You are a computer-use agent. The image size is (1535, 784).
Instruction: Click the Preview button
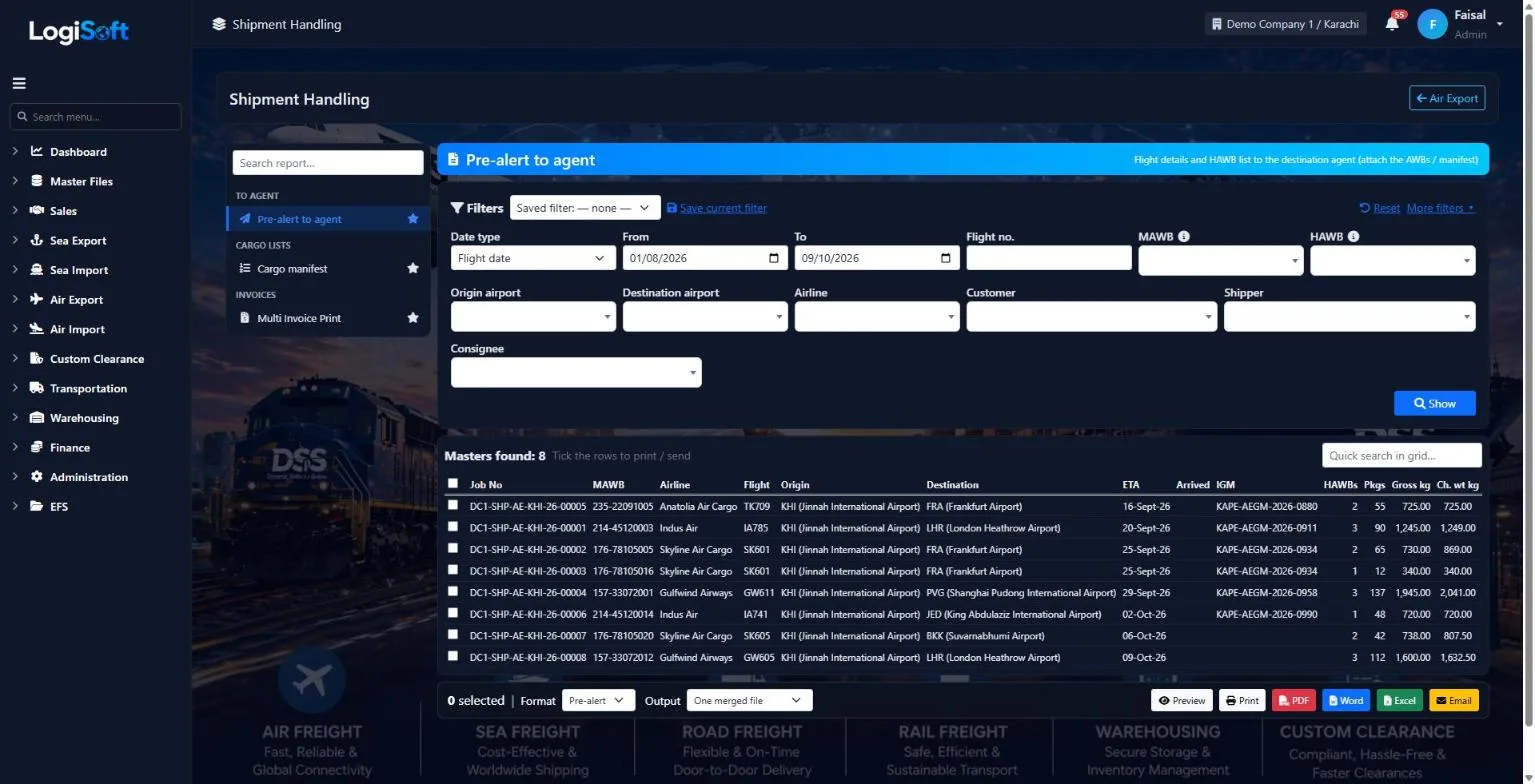(x=1181, y=701)
